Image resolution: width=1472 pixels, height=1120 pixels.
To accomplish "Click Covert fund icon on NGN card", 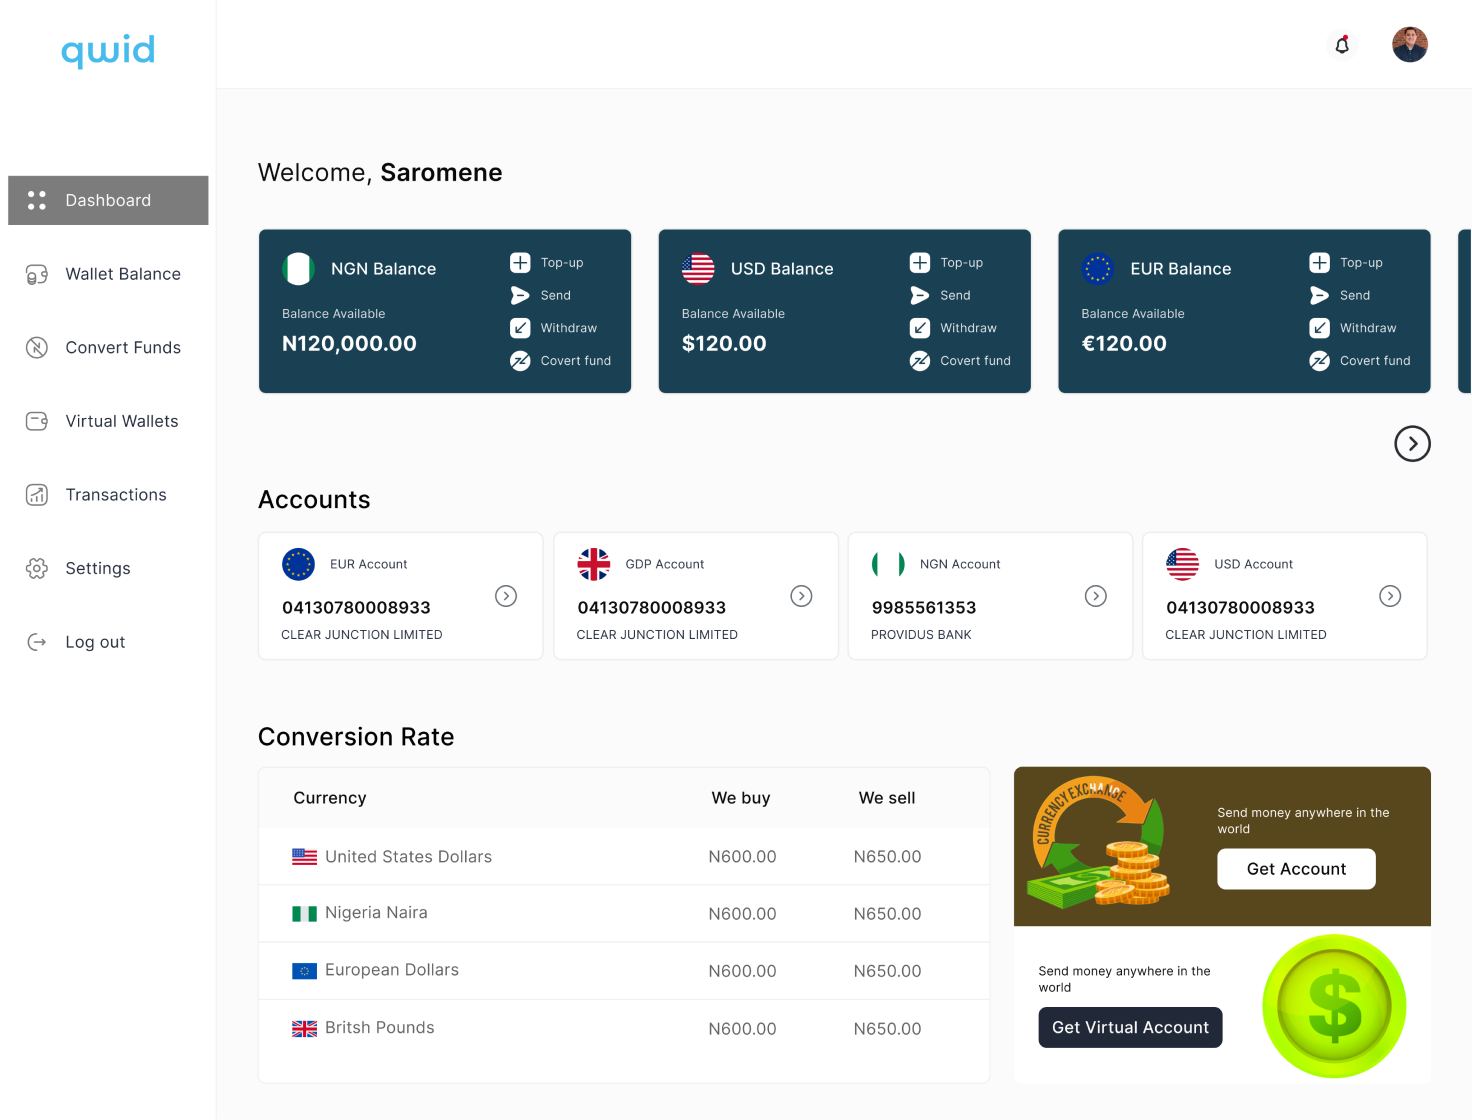I will (520, 361).
